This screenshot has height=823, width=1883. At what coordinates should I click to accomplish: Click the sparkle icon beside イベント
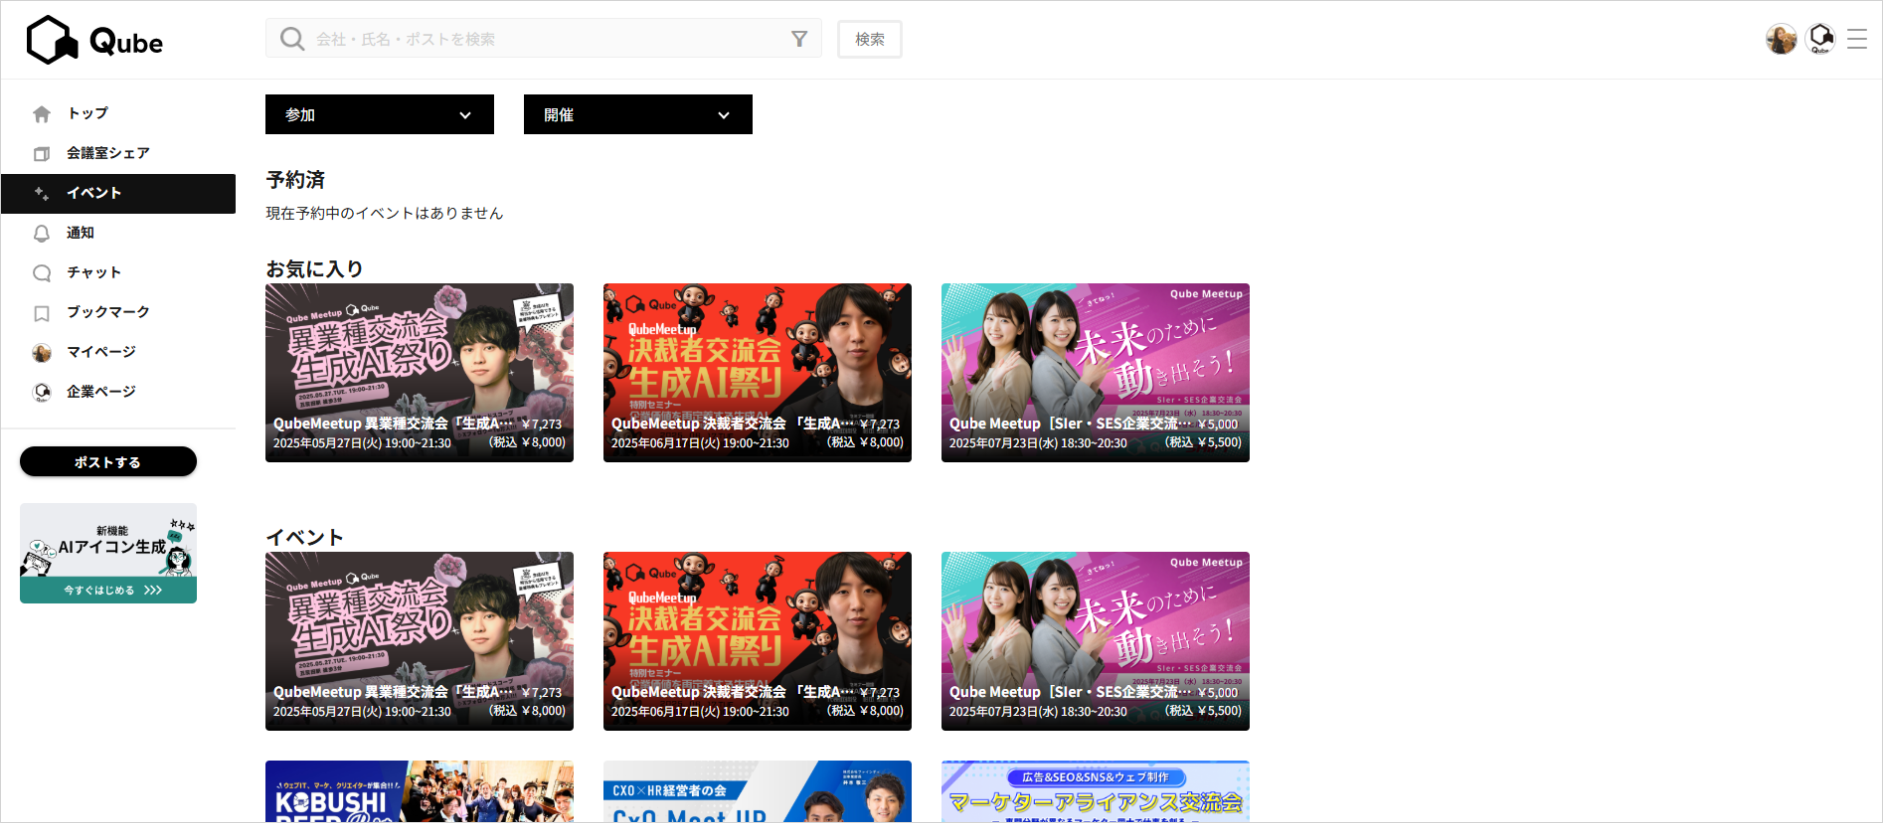42,194
